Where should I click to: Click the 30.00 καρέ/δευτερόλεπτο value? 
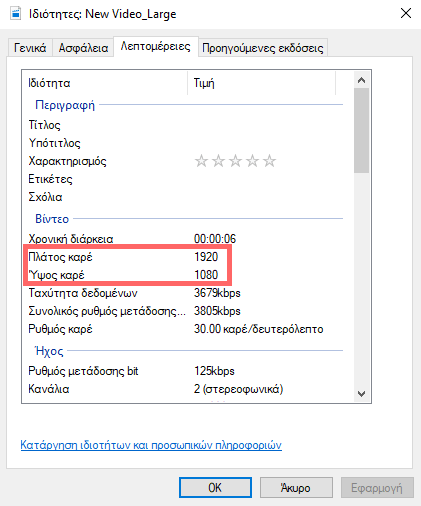[259, 329]
